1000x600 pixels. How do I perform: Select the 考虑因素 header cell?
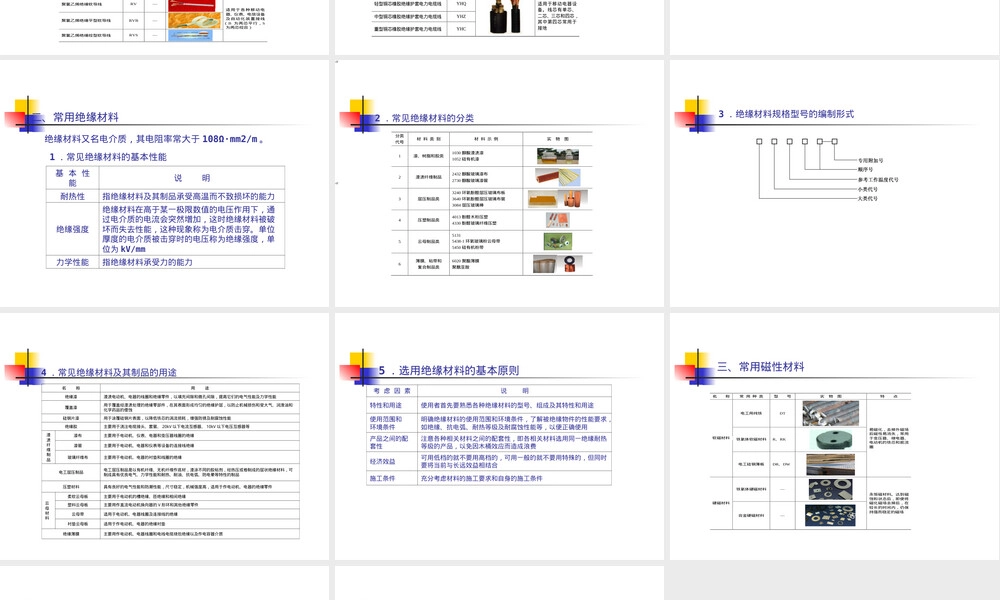click(x=392, y=391)
